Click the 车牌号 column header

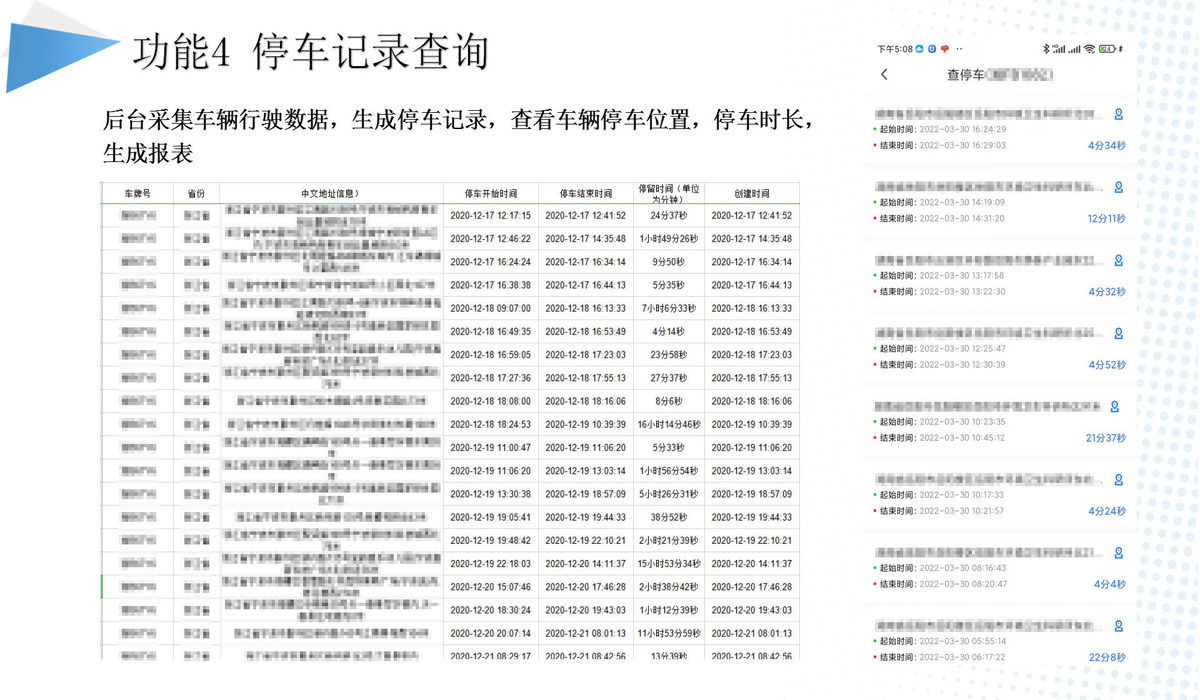point(137,193)
